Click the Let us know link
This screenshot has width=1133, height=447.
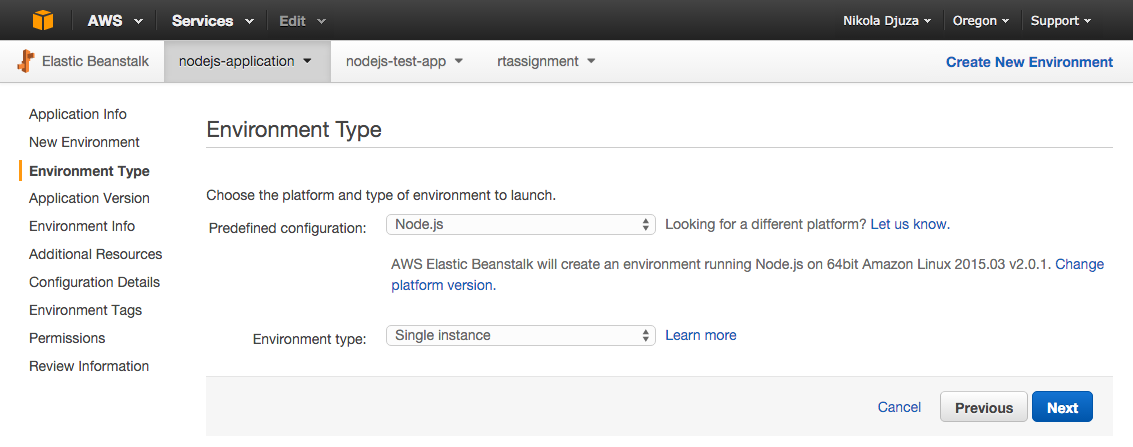pos(910,225)
